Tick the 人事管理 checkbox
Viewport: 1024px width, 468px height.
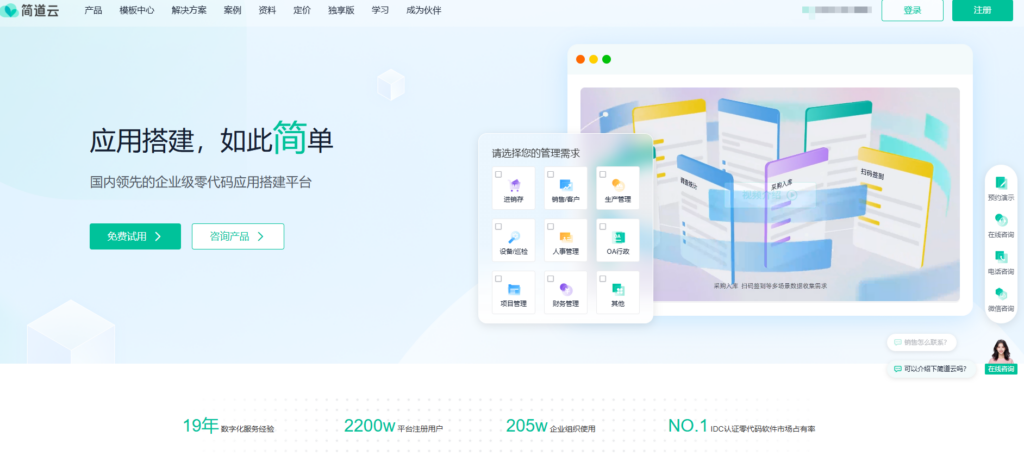(551, 226)
